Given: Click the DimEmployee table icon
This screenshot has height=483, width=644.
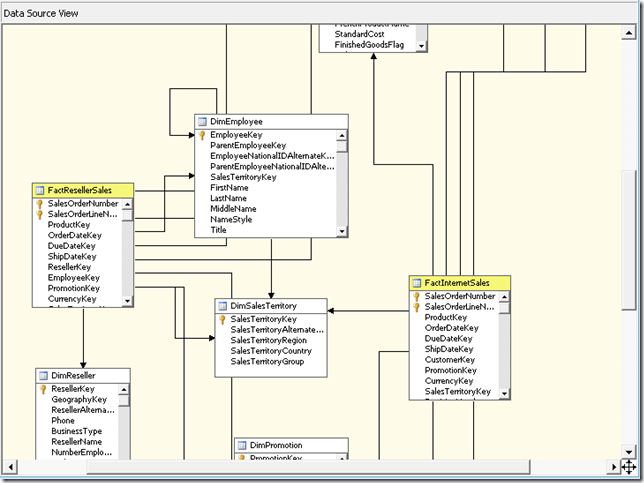Looking at the screenshot, I should 202,122.
